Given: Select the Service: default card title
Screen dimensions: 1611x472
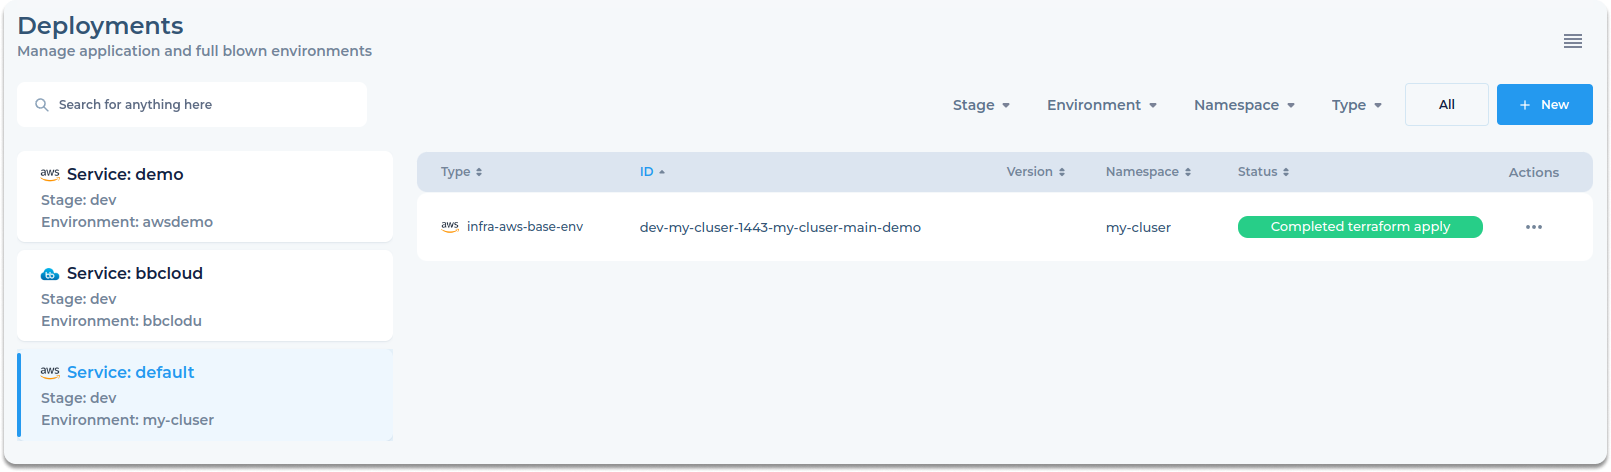Looking at the screenshot, I should click(x=131, y=372).
